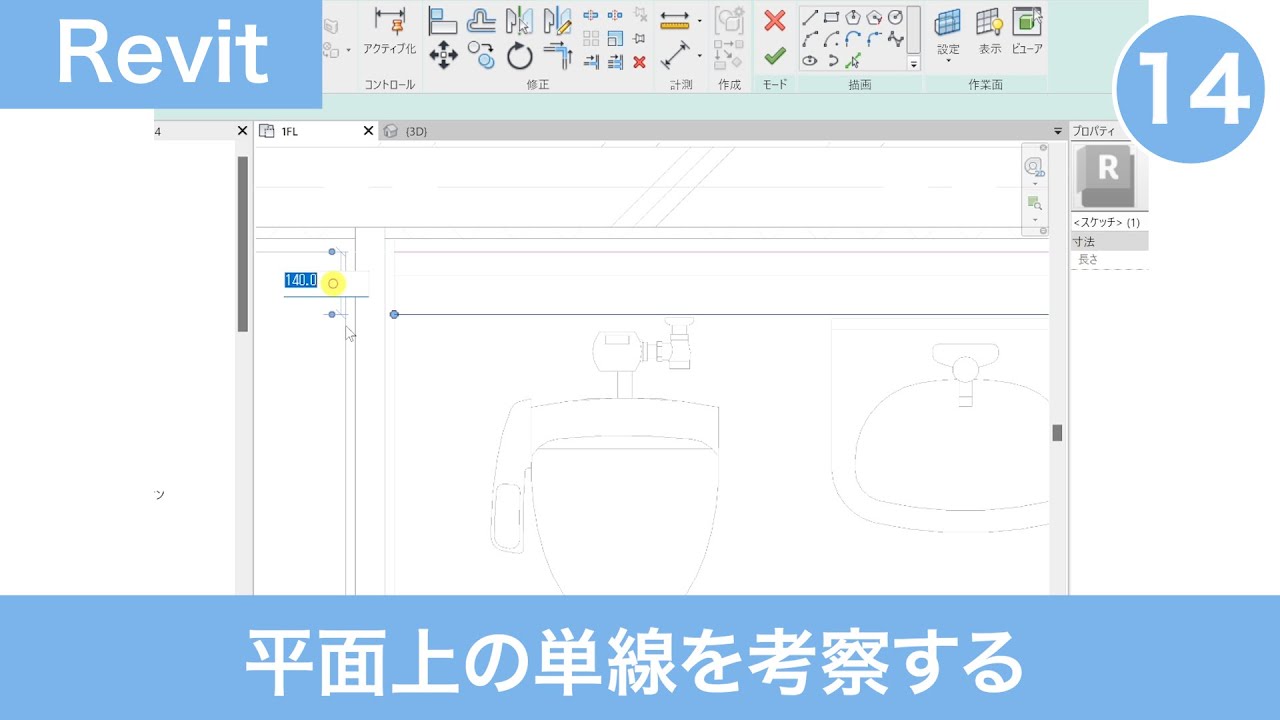Viewport: 1280px width, 720px height.
Task: Select the Ellipse draw tool
Action: point(810,61)
